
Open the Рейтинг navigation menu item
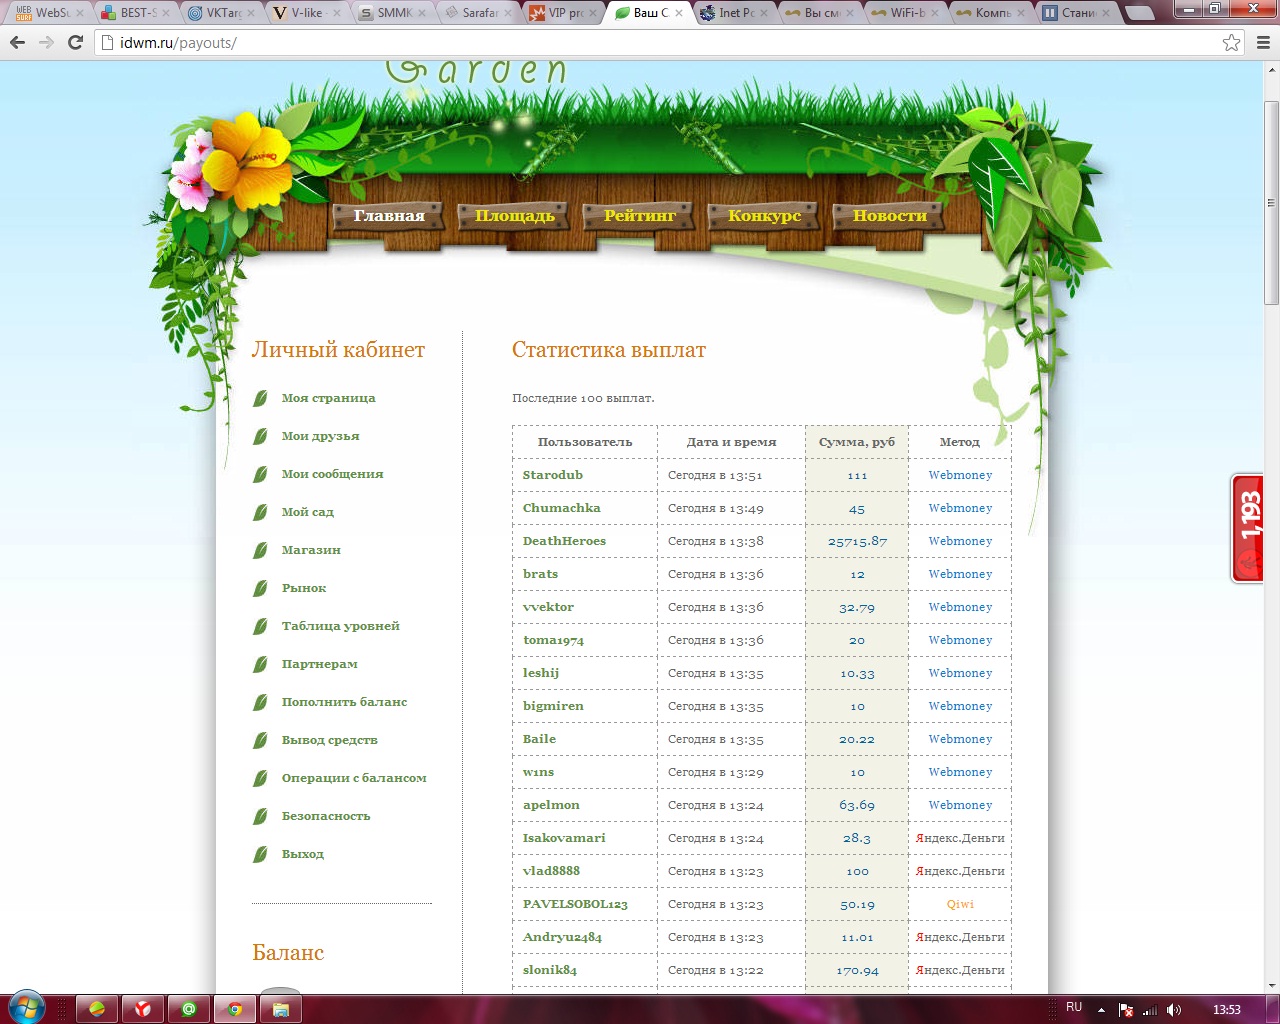640,216
